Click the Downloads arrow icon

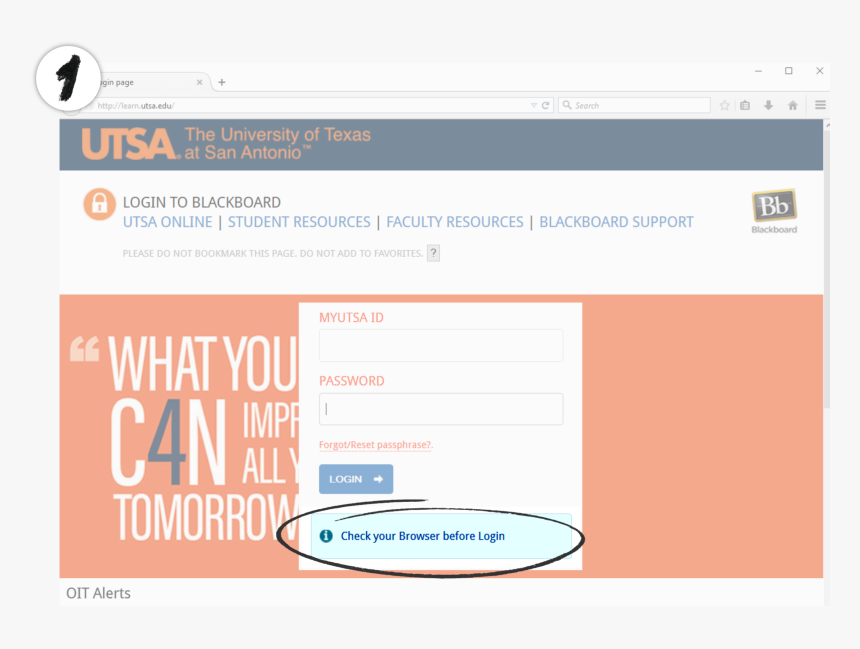(x=767, y=104)
